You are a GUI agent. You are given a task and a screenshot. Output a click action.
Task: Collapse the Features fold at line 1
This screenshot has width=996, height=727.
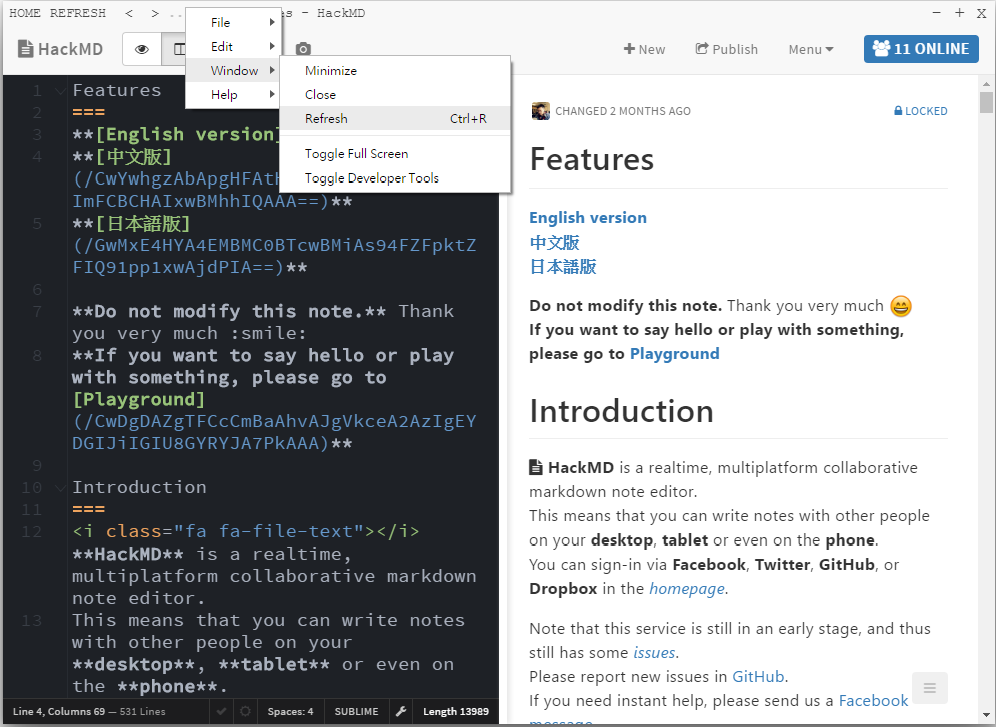coord(60,91)
